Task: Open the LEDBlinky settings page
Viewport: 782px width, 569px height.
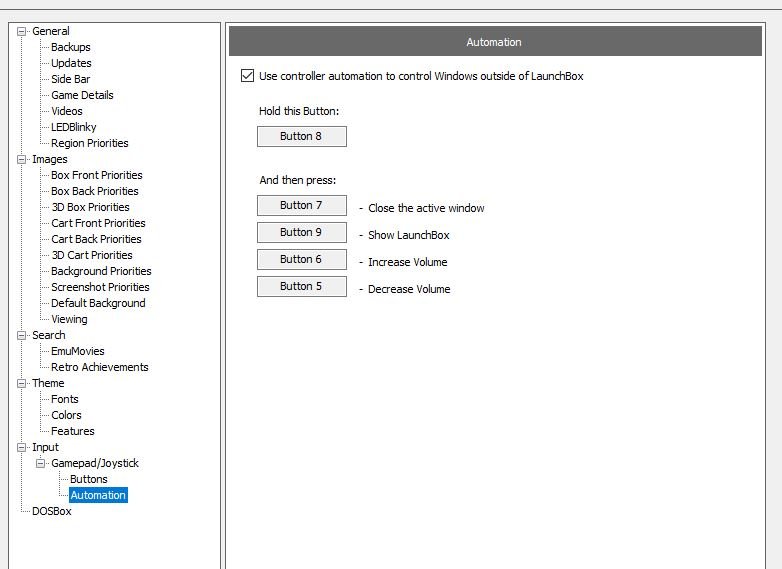Action: 73,127
